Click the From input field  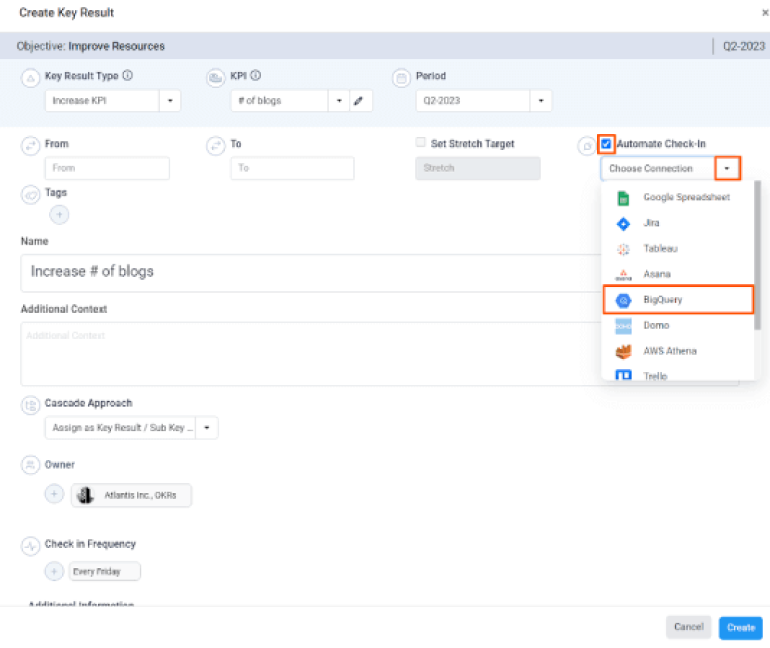click(x=108, y=168)
